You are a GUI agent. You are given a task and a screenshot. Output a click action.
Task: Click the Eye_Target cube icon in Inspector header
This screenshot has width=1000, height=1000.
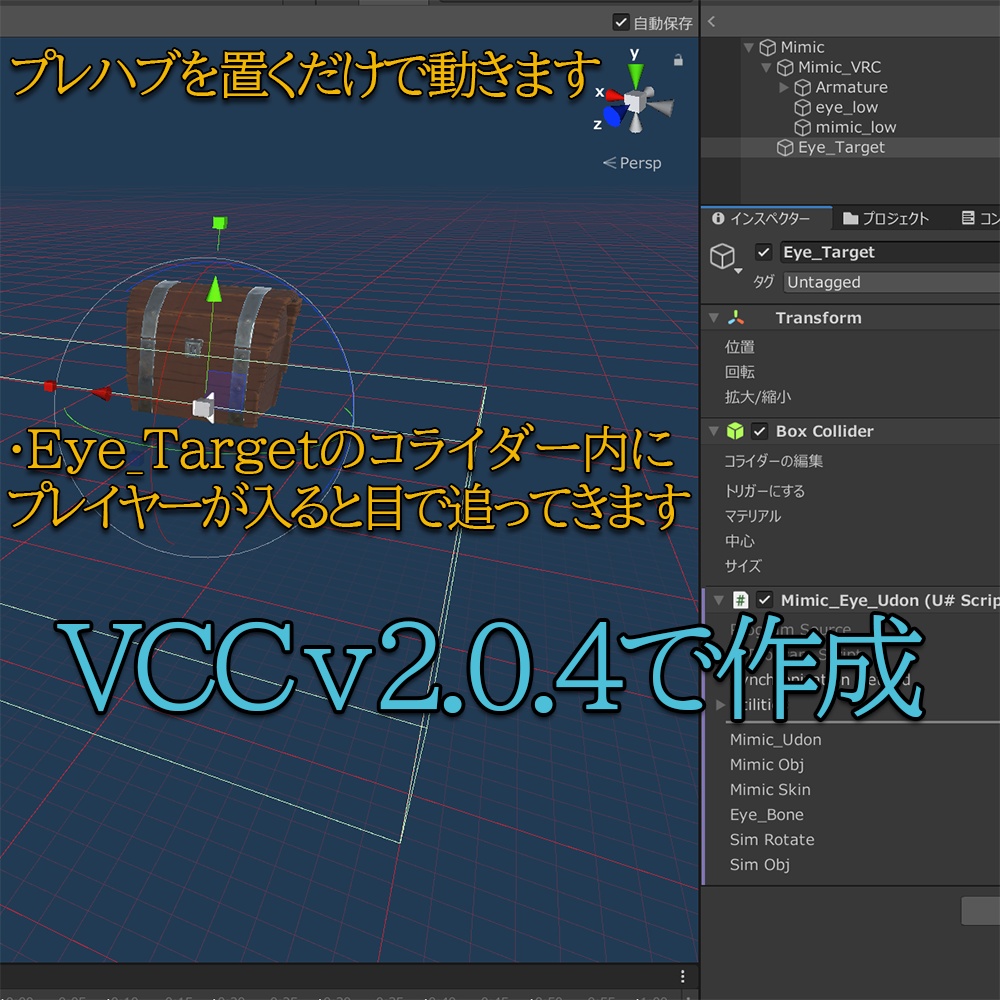[723, 254]
